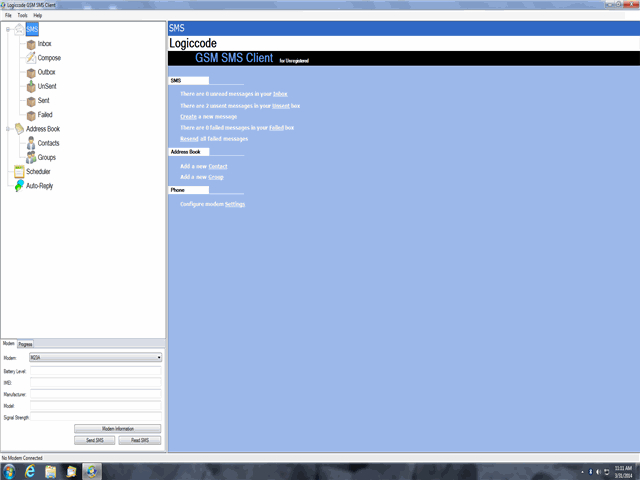Click the modem Settings link
Viewport: 640px width, 480px height.
click(x=234, y=203)
